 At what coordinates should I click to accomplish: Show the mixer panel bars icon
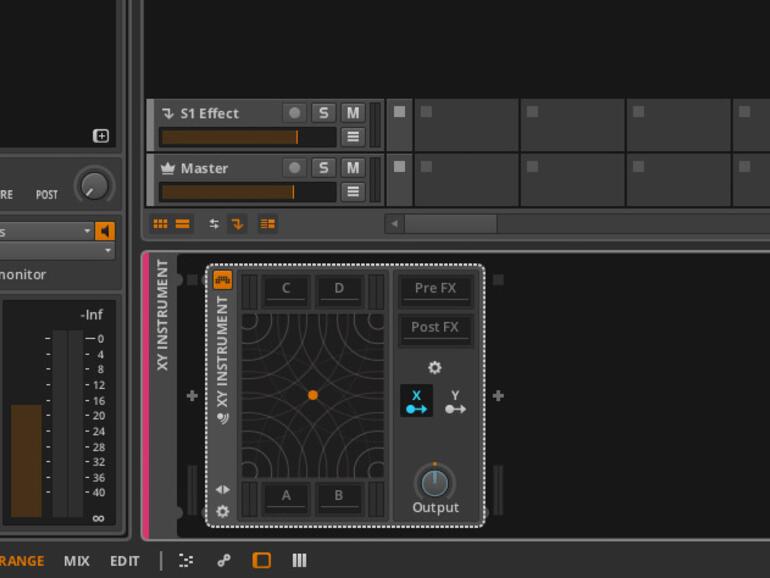298,561
